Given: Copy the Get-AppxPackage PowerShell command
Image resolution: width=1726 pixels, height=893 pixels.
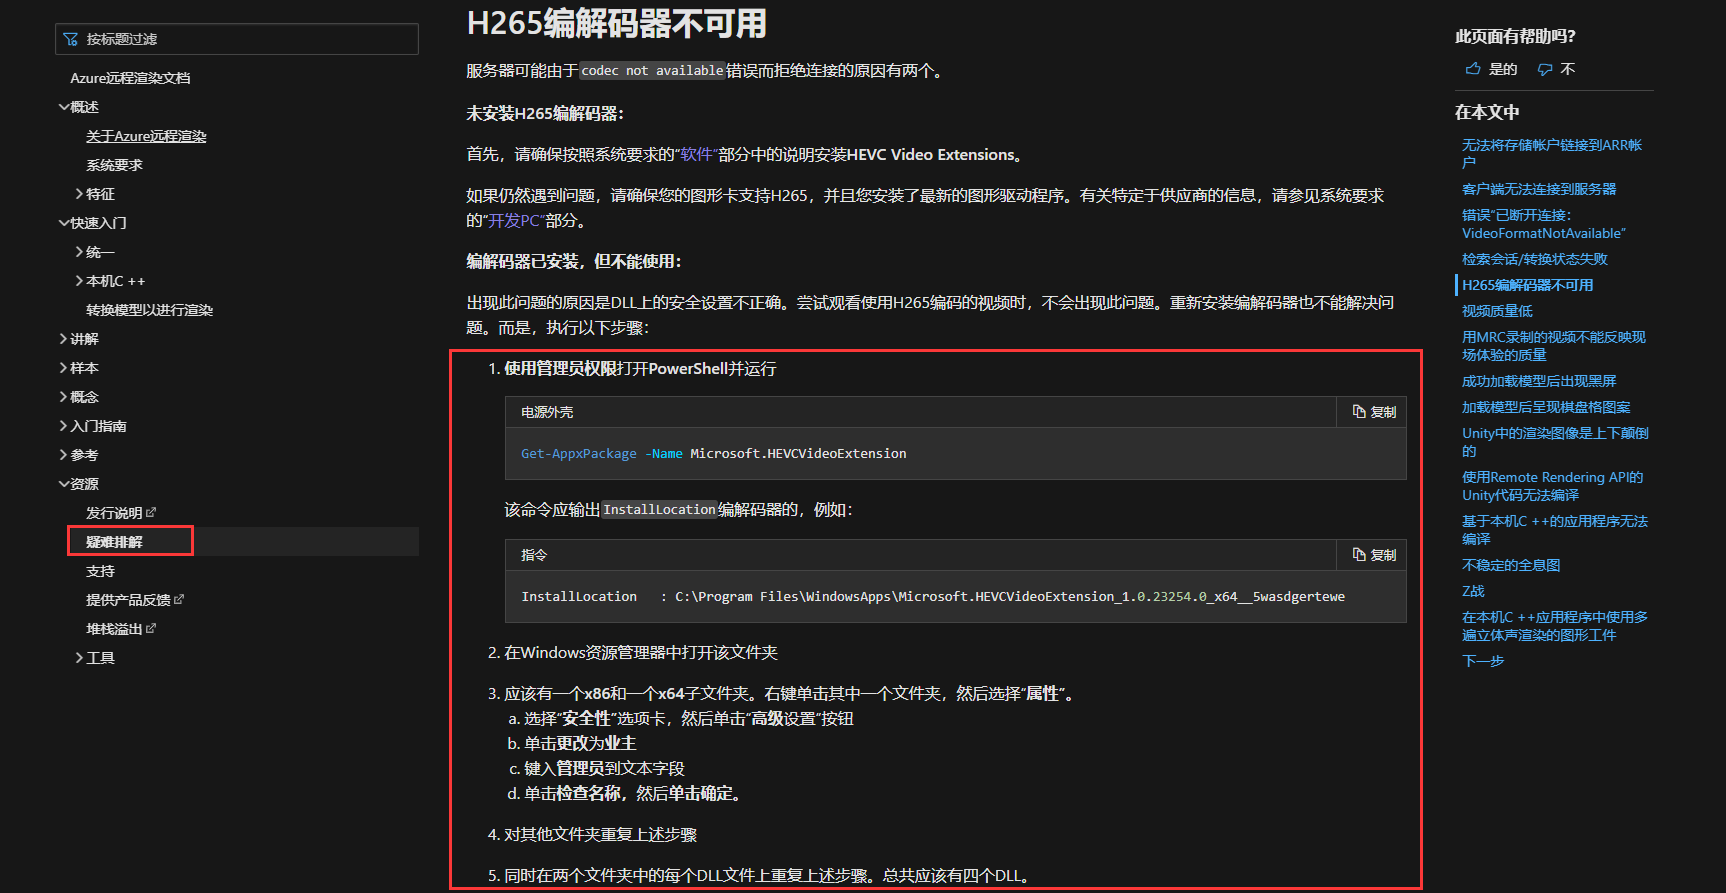Looking at the screenshot, I should coord(1374,412).
